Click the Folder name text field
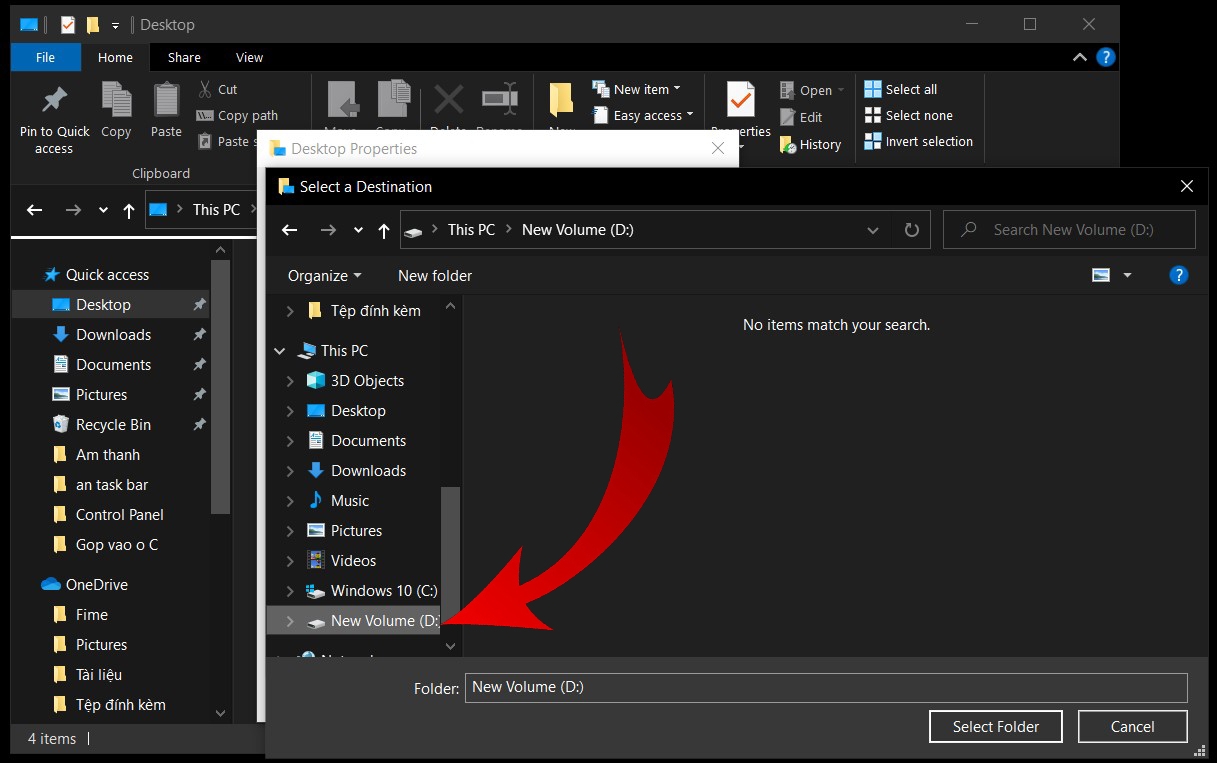This screenshot has height=763, width=1217. click(826, 687)
